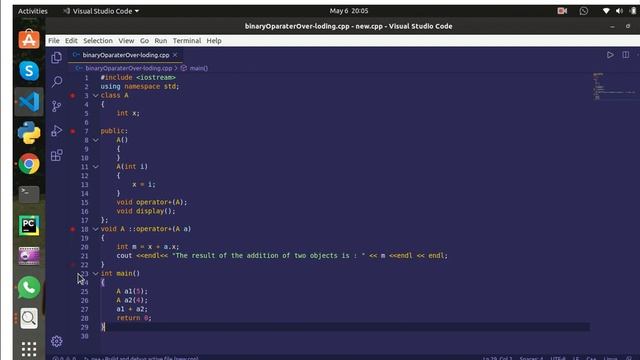
Task: Open the Help menu
Action: tap(214, 41)
